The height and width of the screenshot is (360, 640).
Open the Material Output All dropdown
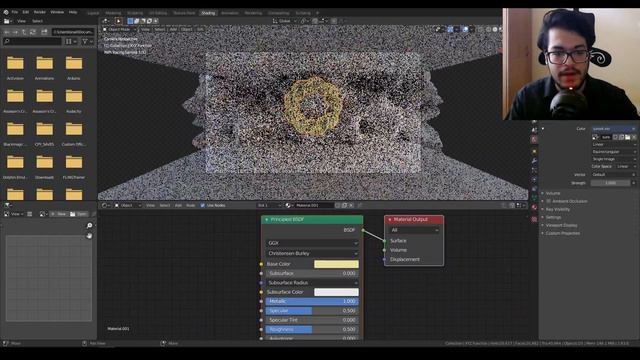414,230
